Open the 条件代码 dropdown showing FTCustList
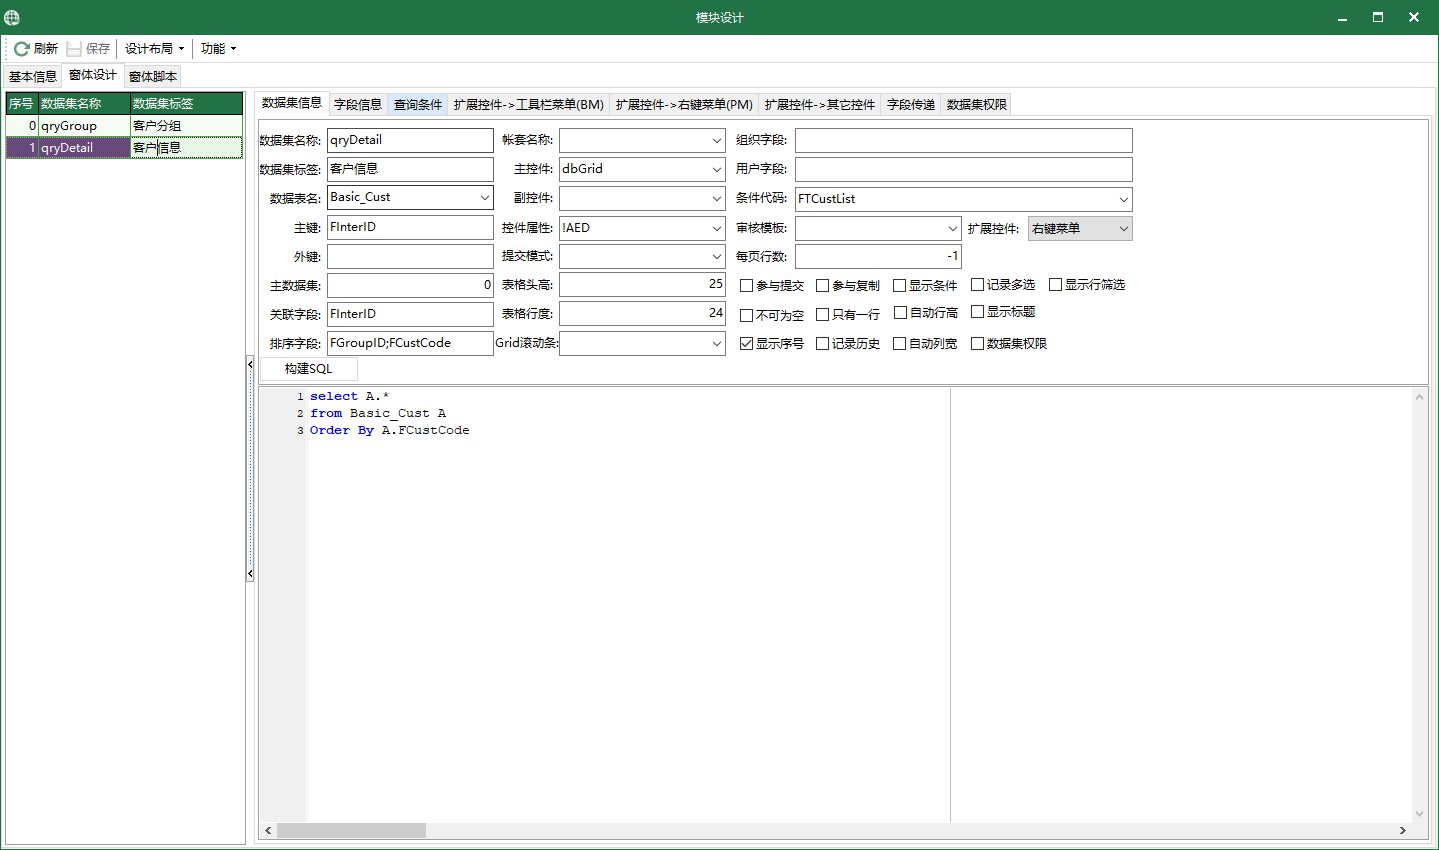The width and height of the screenshot is (1439, 850). [1124, 199]
